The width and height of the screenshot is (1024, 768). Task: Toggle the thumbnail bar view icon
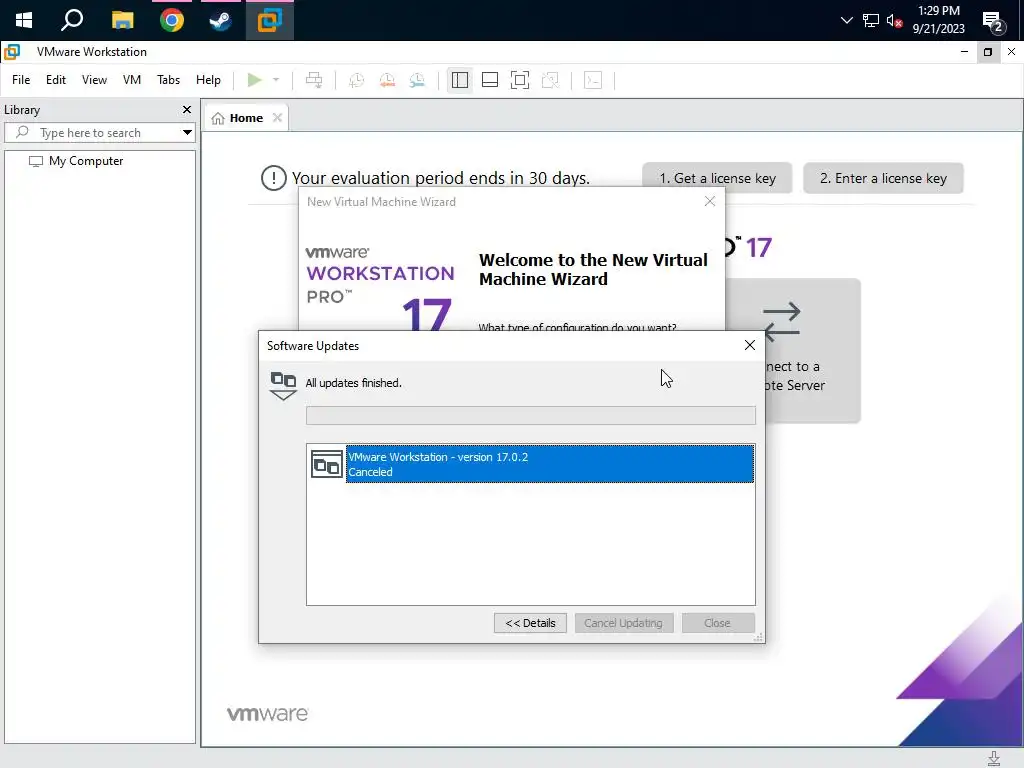(490, 80)
